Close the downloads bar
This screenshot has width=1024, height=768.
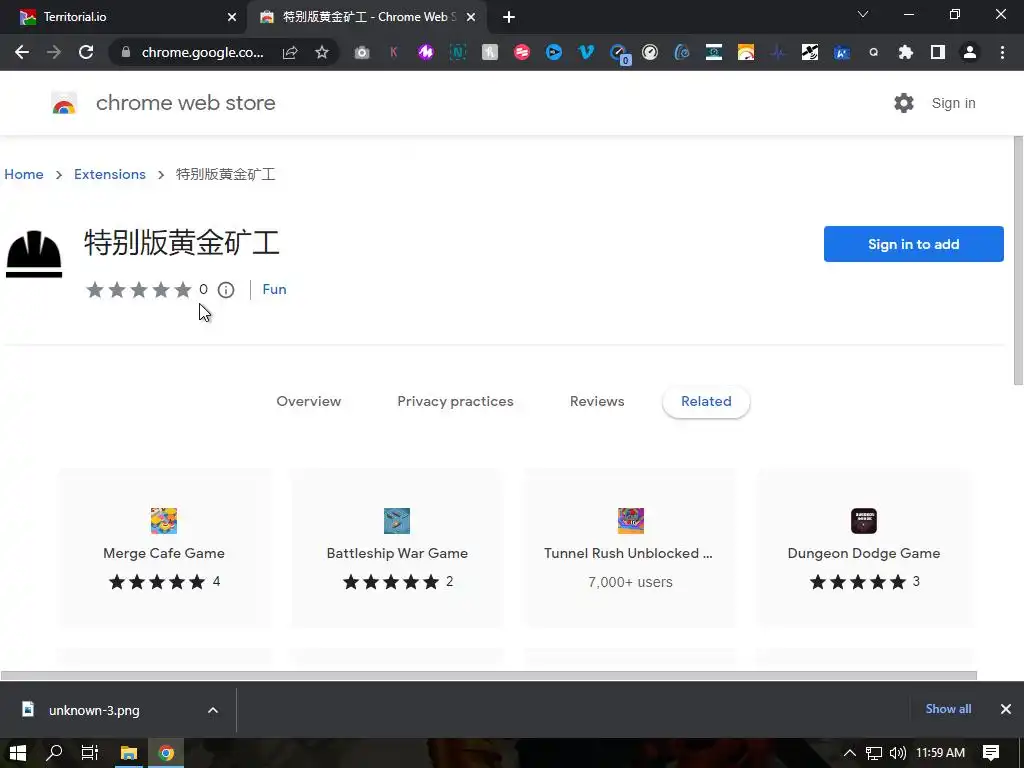pos(1006,709)
